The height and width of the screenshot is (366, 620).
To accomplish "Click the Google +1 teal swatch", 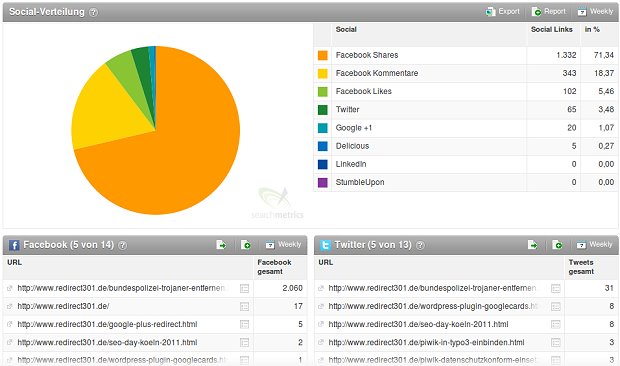I will (x=323, y=128).
